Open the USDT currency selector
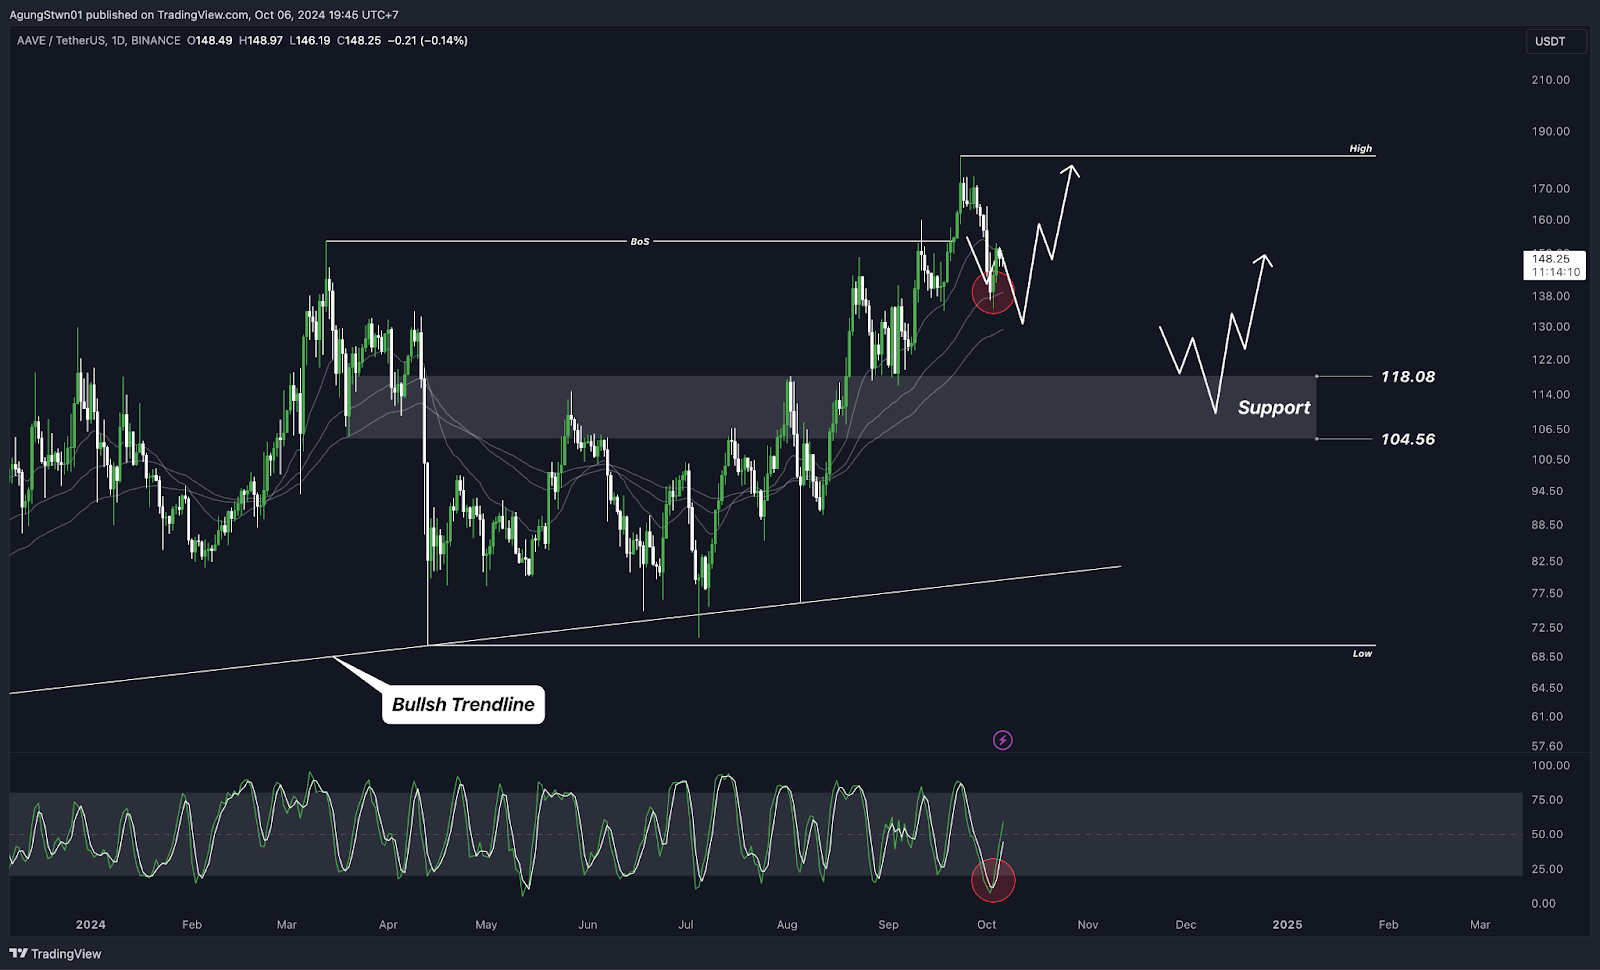 1556,41
